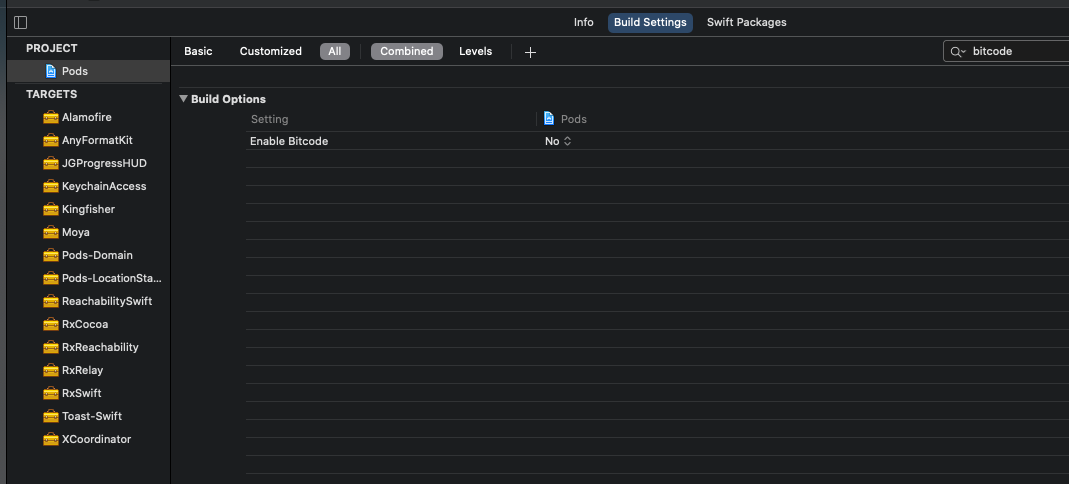Screen dimensions: 1069x484
Task: Click the KeychainAccess target toolbox icon
Action: (50, 186)
